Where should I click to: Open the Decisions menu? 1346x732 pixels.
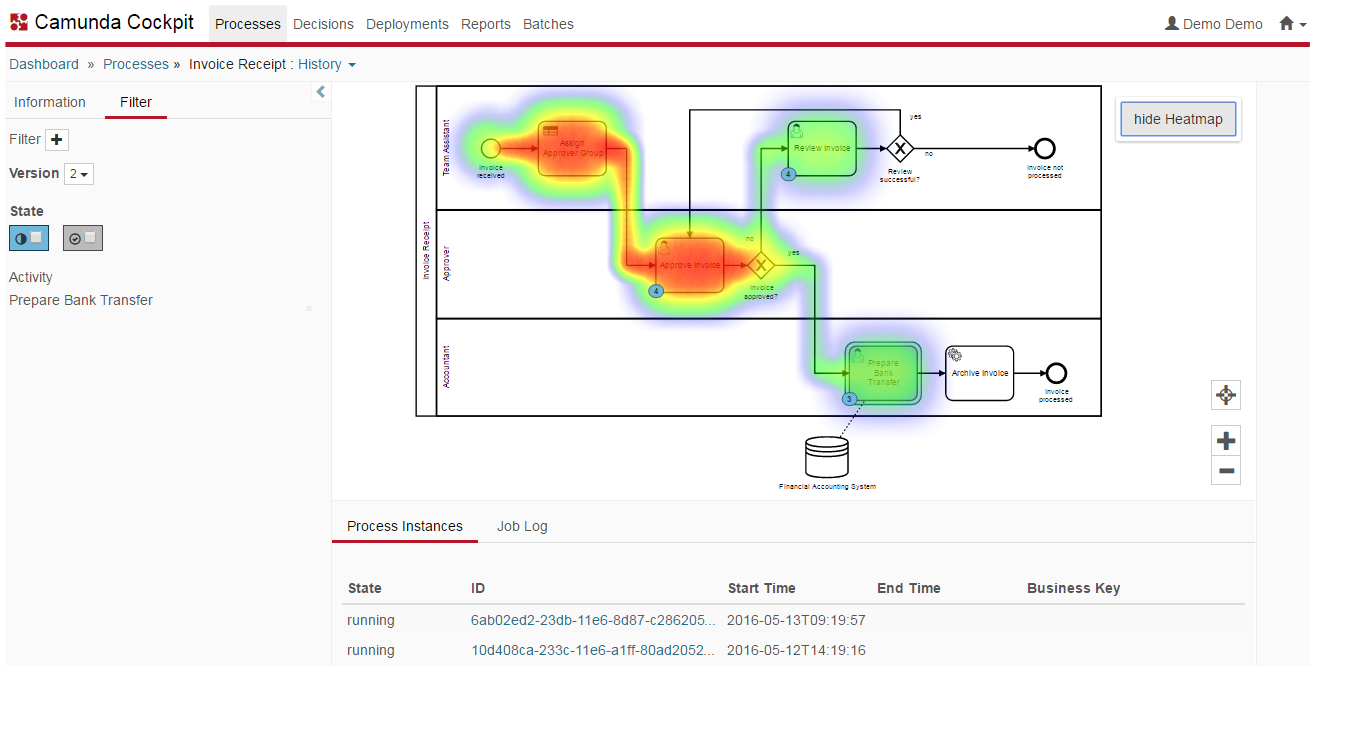(324, 24)
